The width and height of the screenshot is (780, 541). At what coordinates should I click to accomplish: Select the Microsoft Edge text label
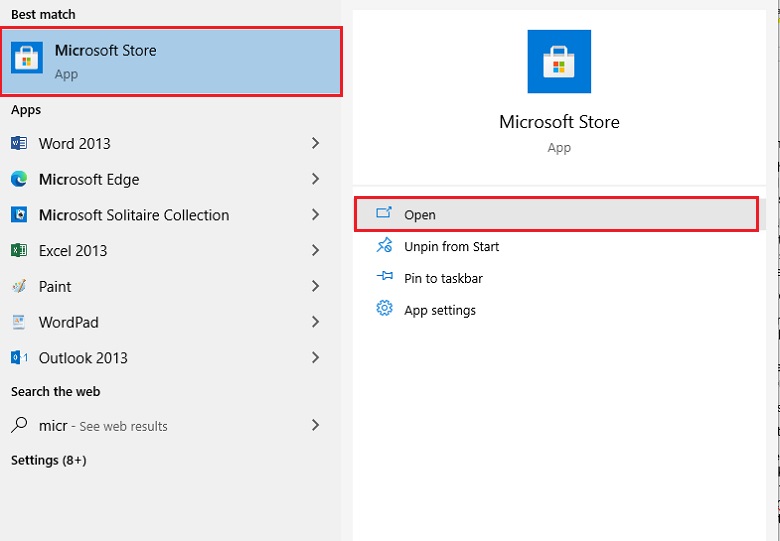tap(89, 180)
